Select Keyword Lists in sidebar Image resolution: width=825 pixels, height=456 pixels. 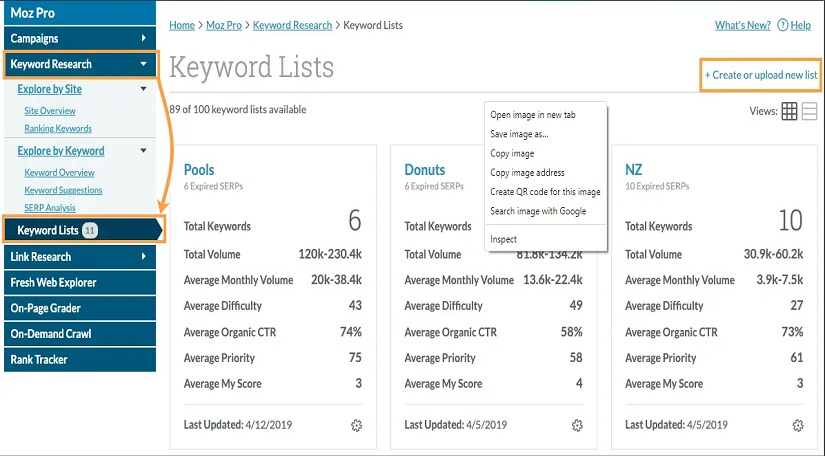(x=84, y=230)
